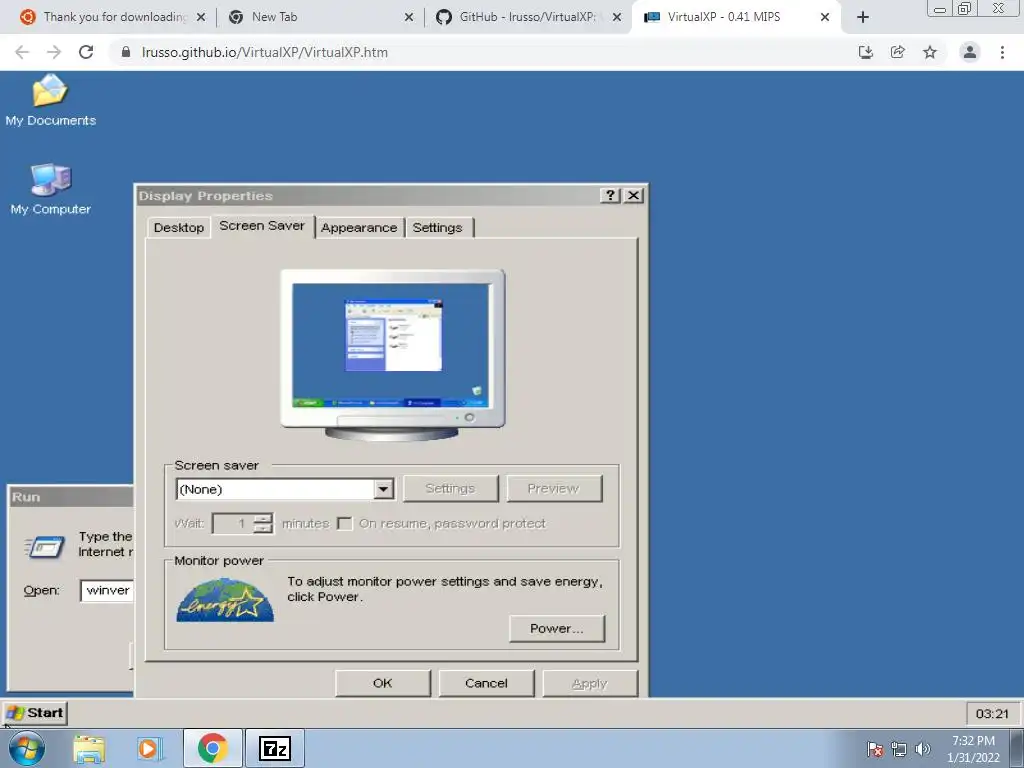Confirm with the OK button
The width and height of the screenshot is (1024, 768).
tap(383, 683)
